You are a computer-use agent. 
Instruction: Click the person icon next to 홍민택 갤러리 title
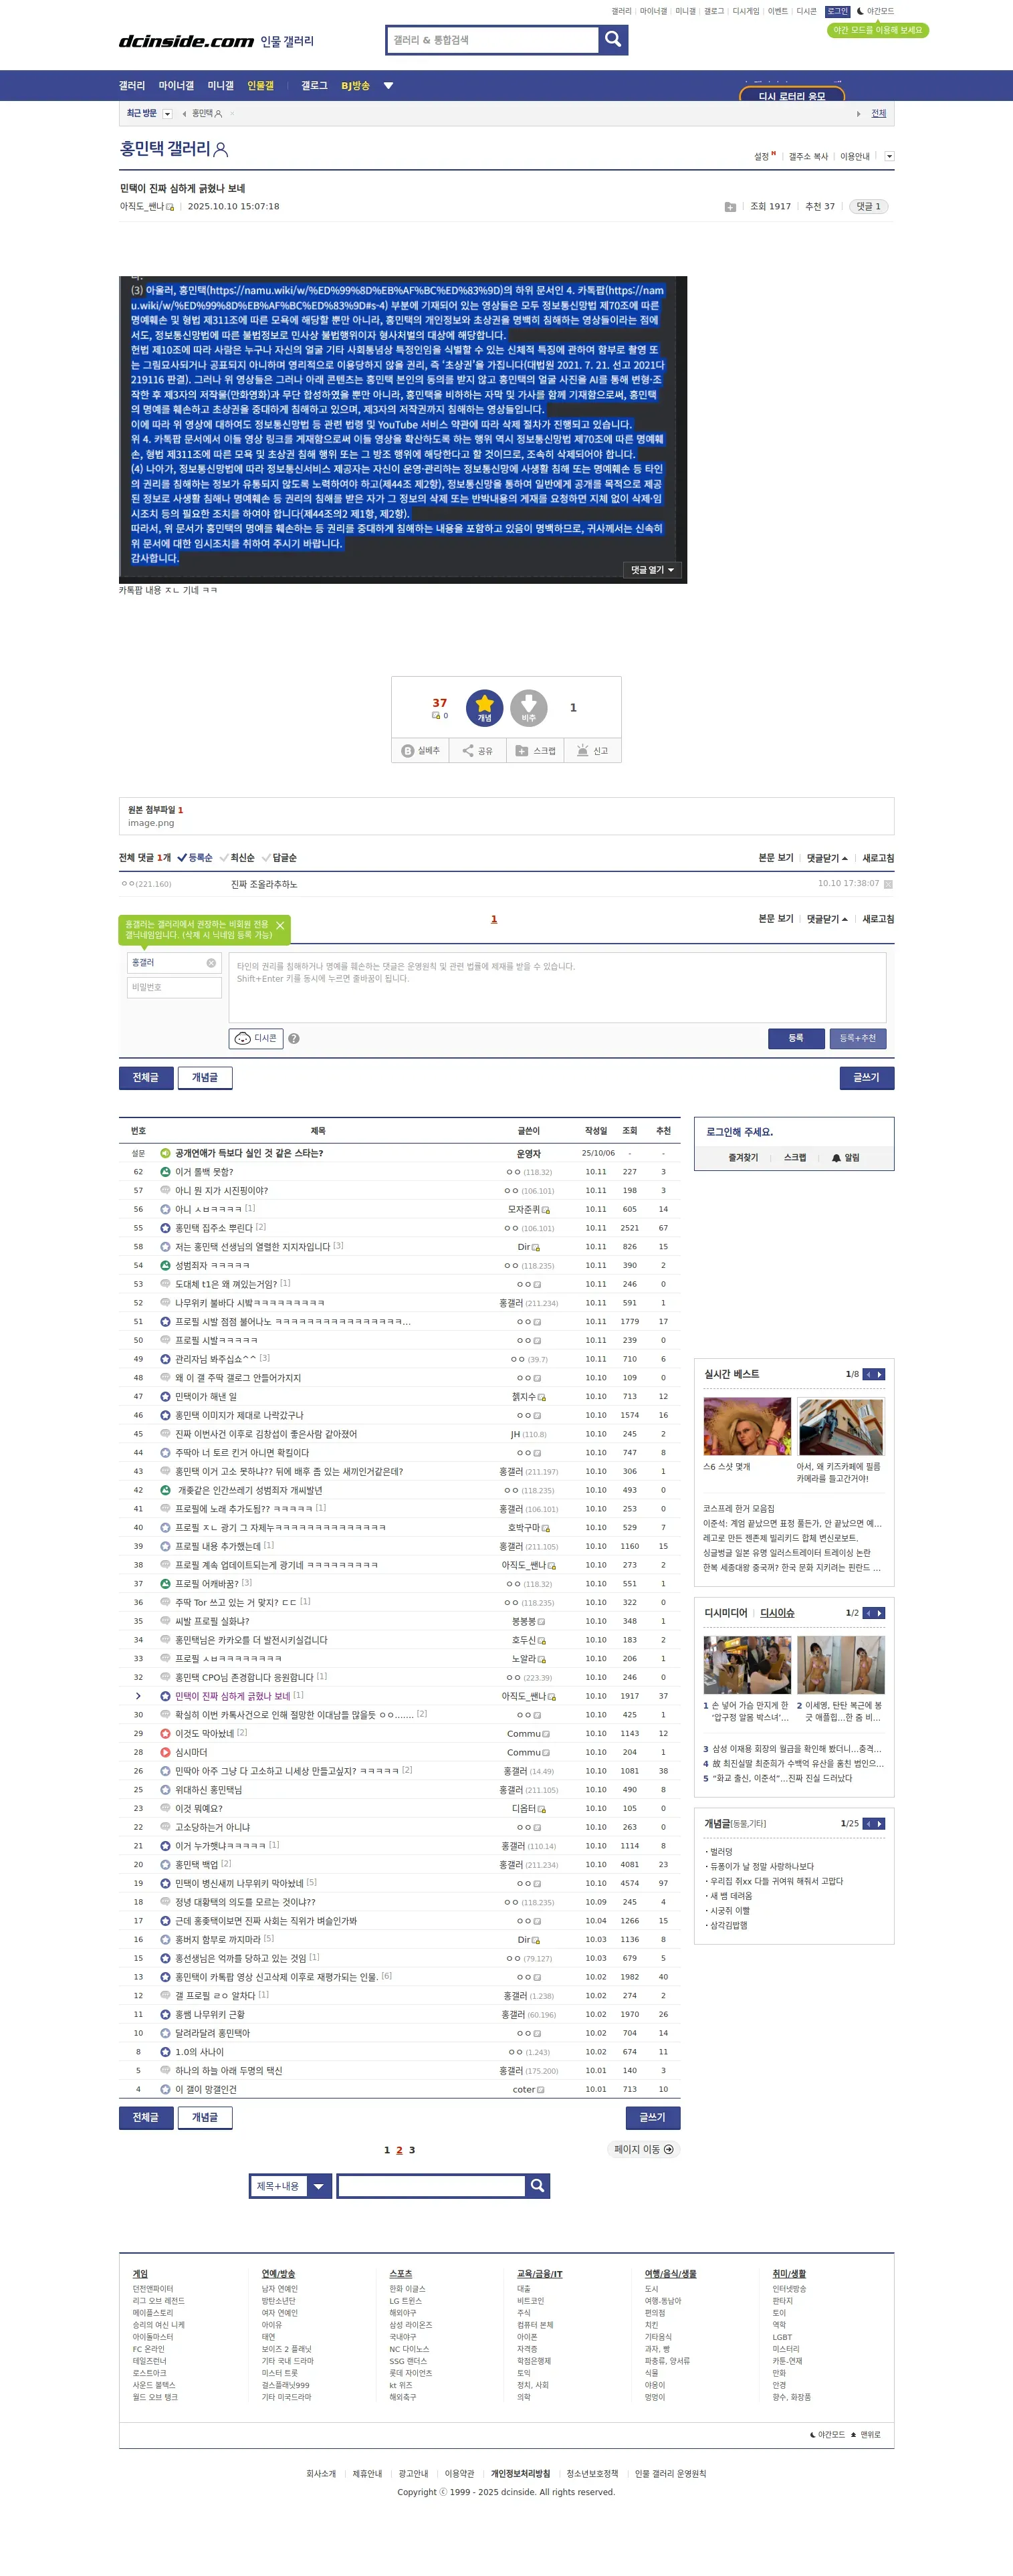[221, 150]
